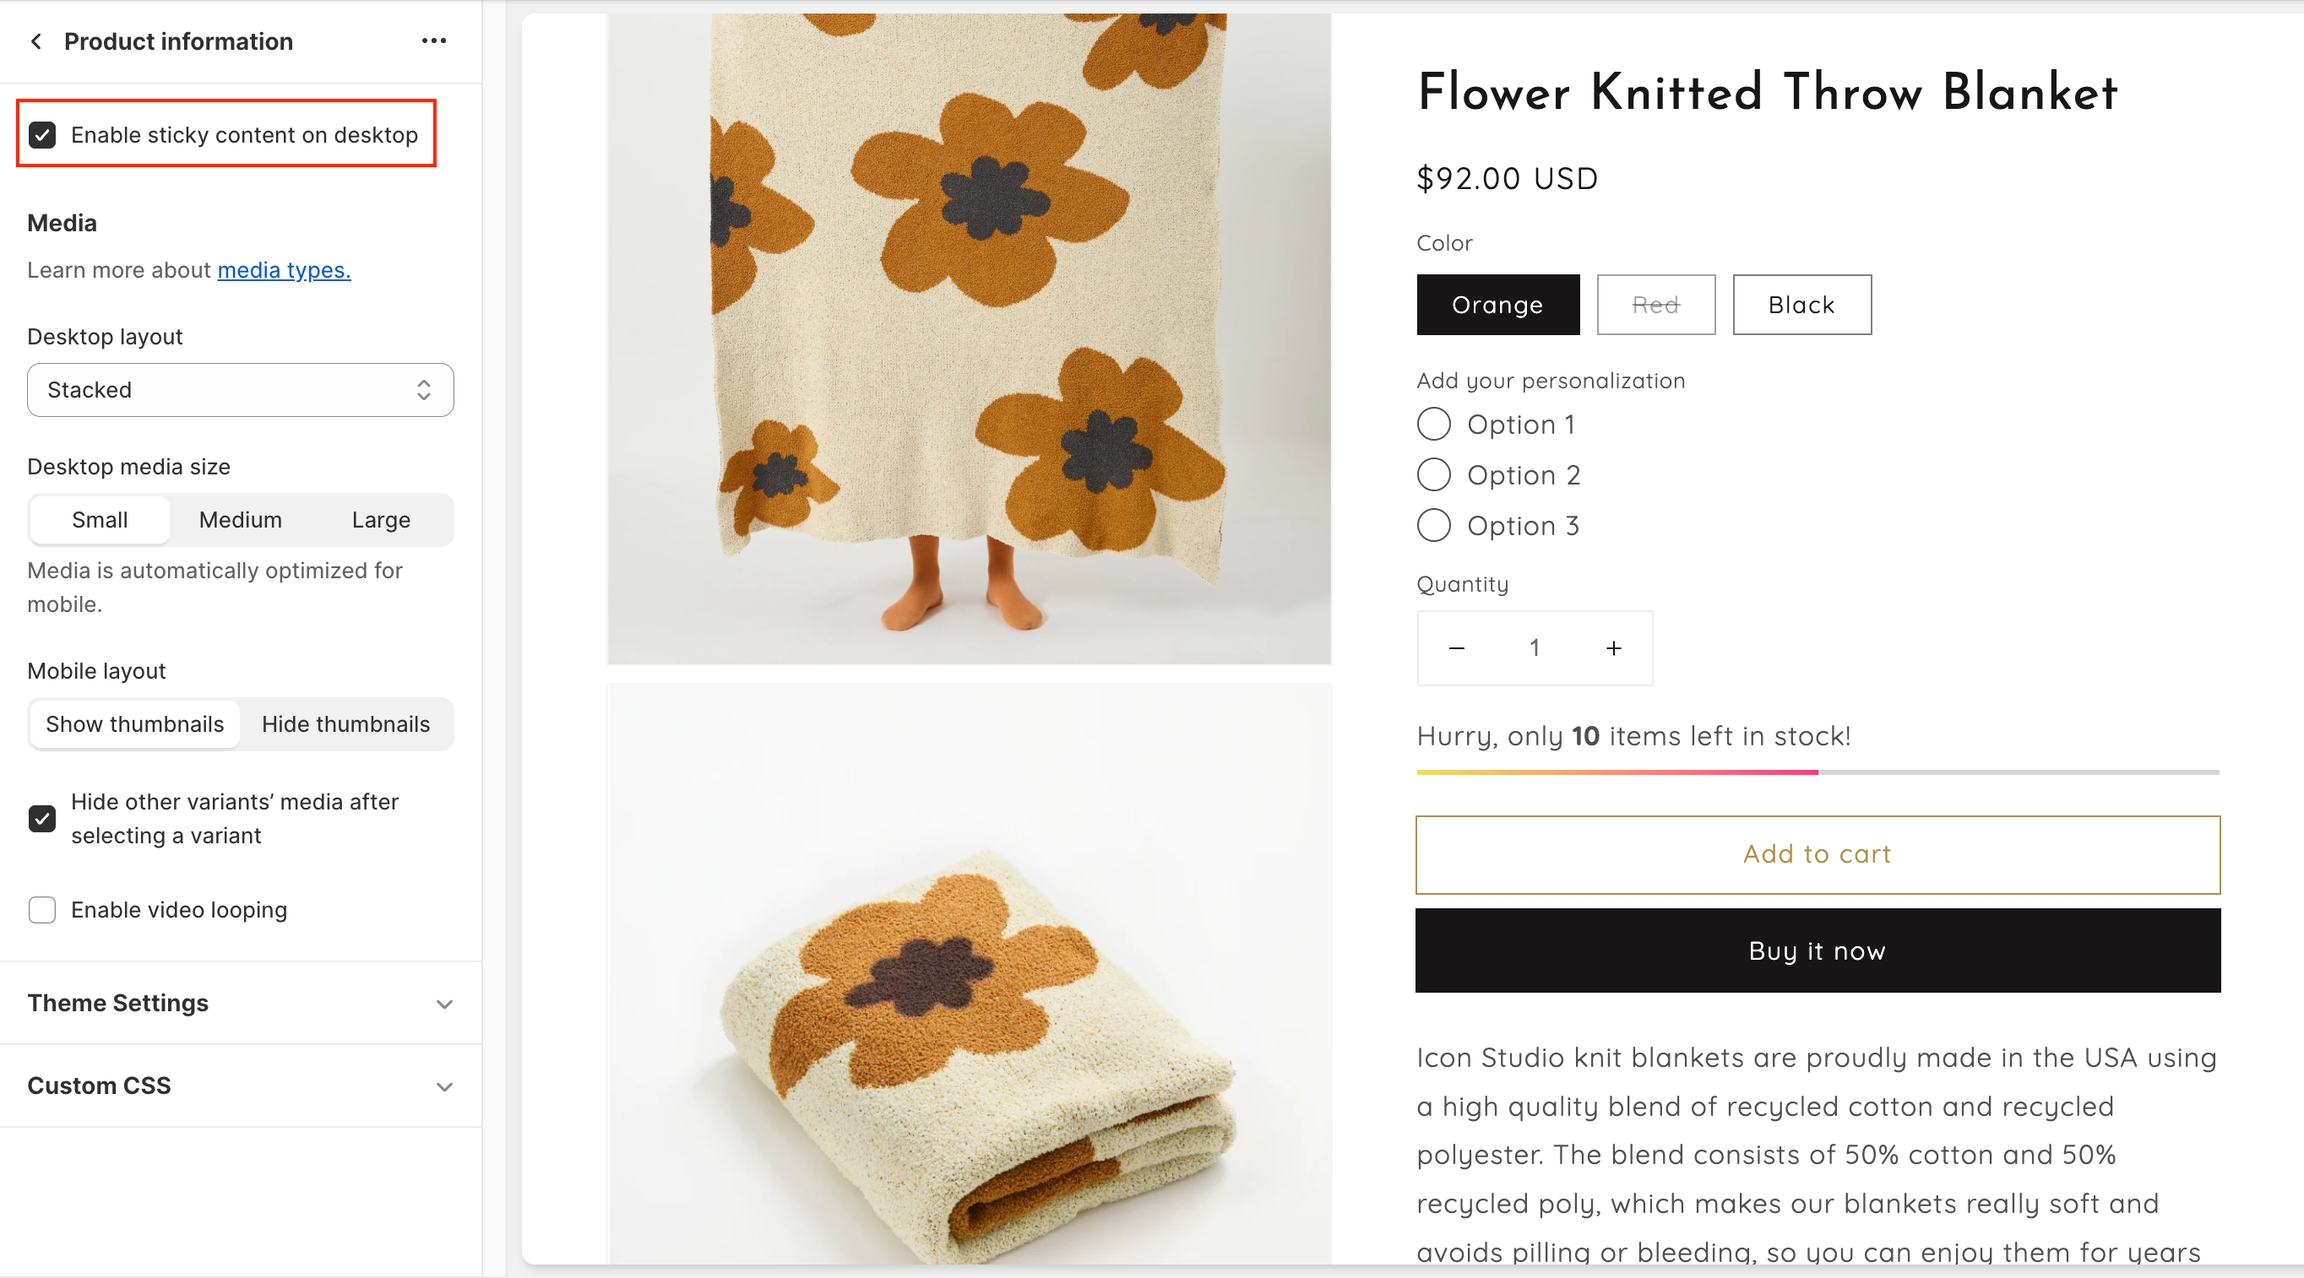Expand Custom CSS chevron
2304x1278 pixels.
tap(444, 1087)
